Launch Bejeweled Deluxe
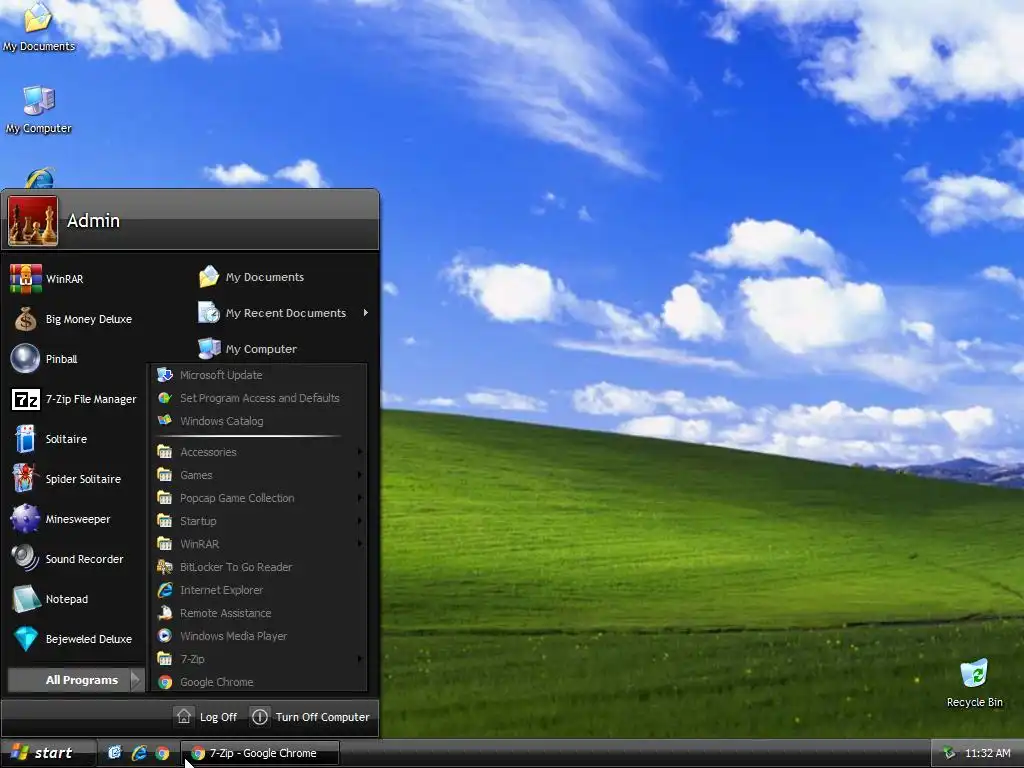Screen dimensions: 1024x768 click(75, 639)
